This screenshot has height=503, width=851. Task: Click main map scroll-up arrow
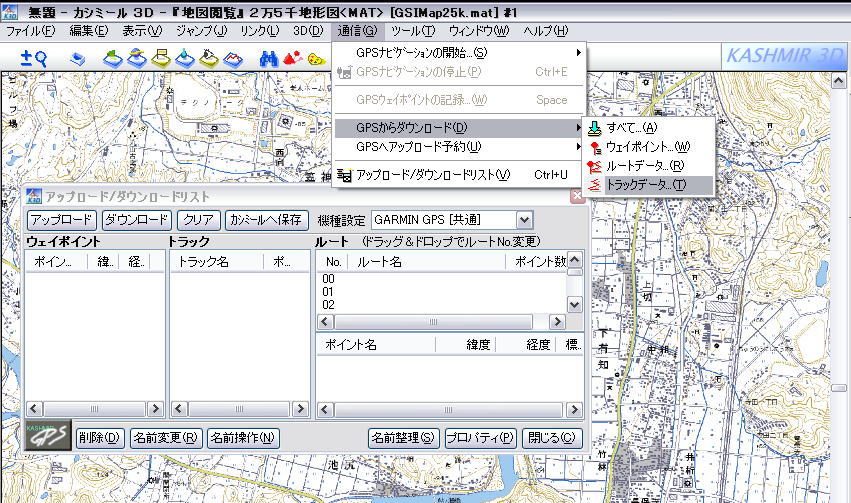tap(839, 82)
